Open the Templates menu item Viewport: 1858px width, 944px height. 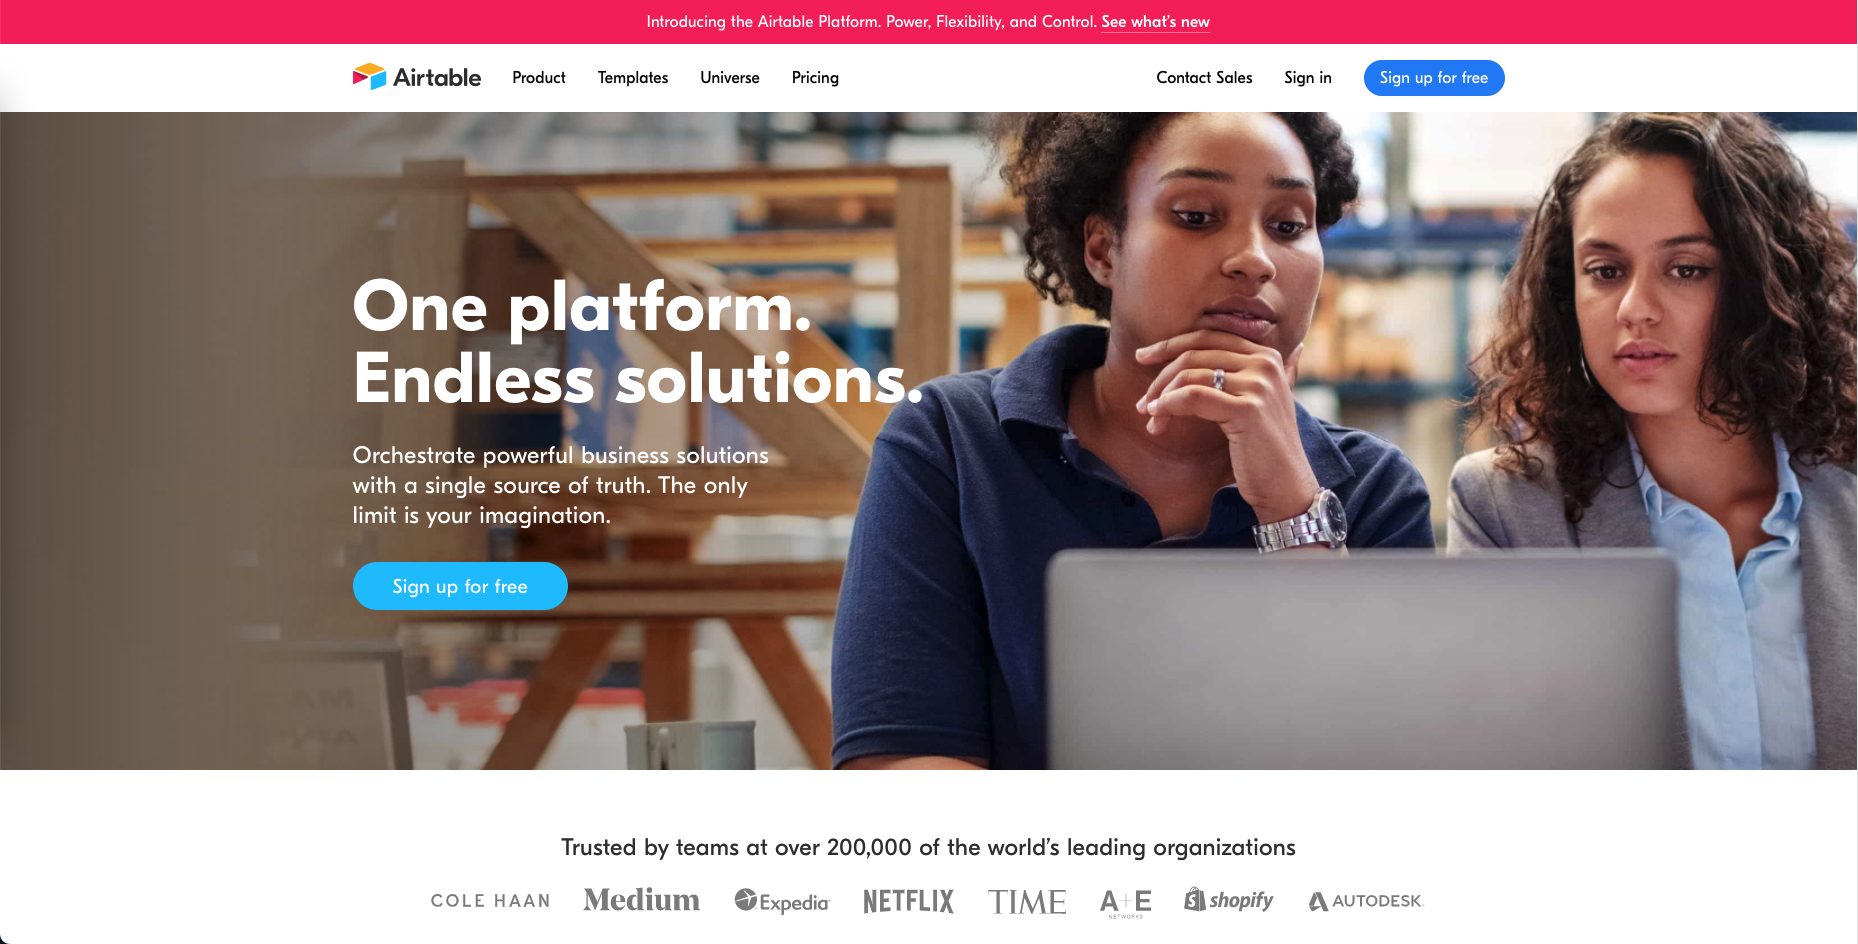pos(633,78)
